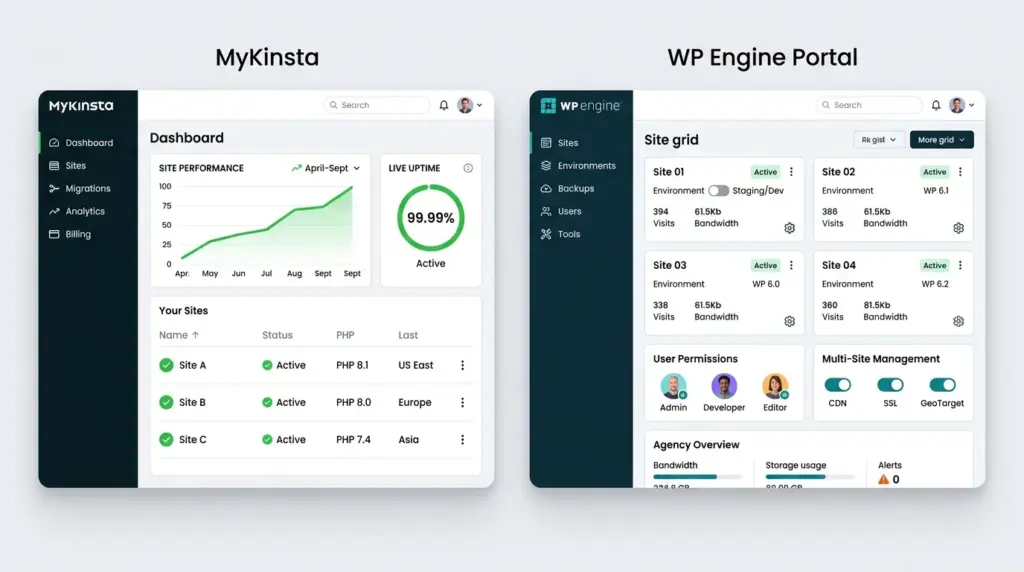The width and height of the screenshot is (1024, 572).
Task: Click the settings gear on Site 01 card
Action: click(790, 228)
